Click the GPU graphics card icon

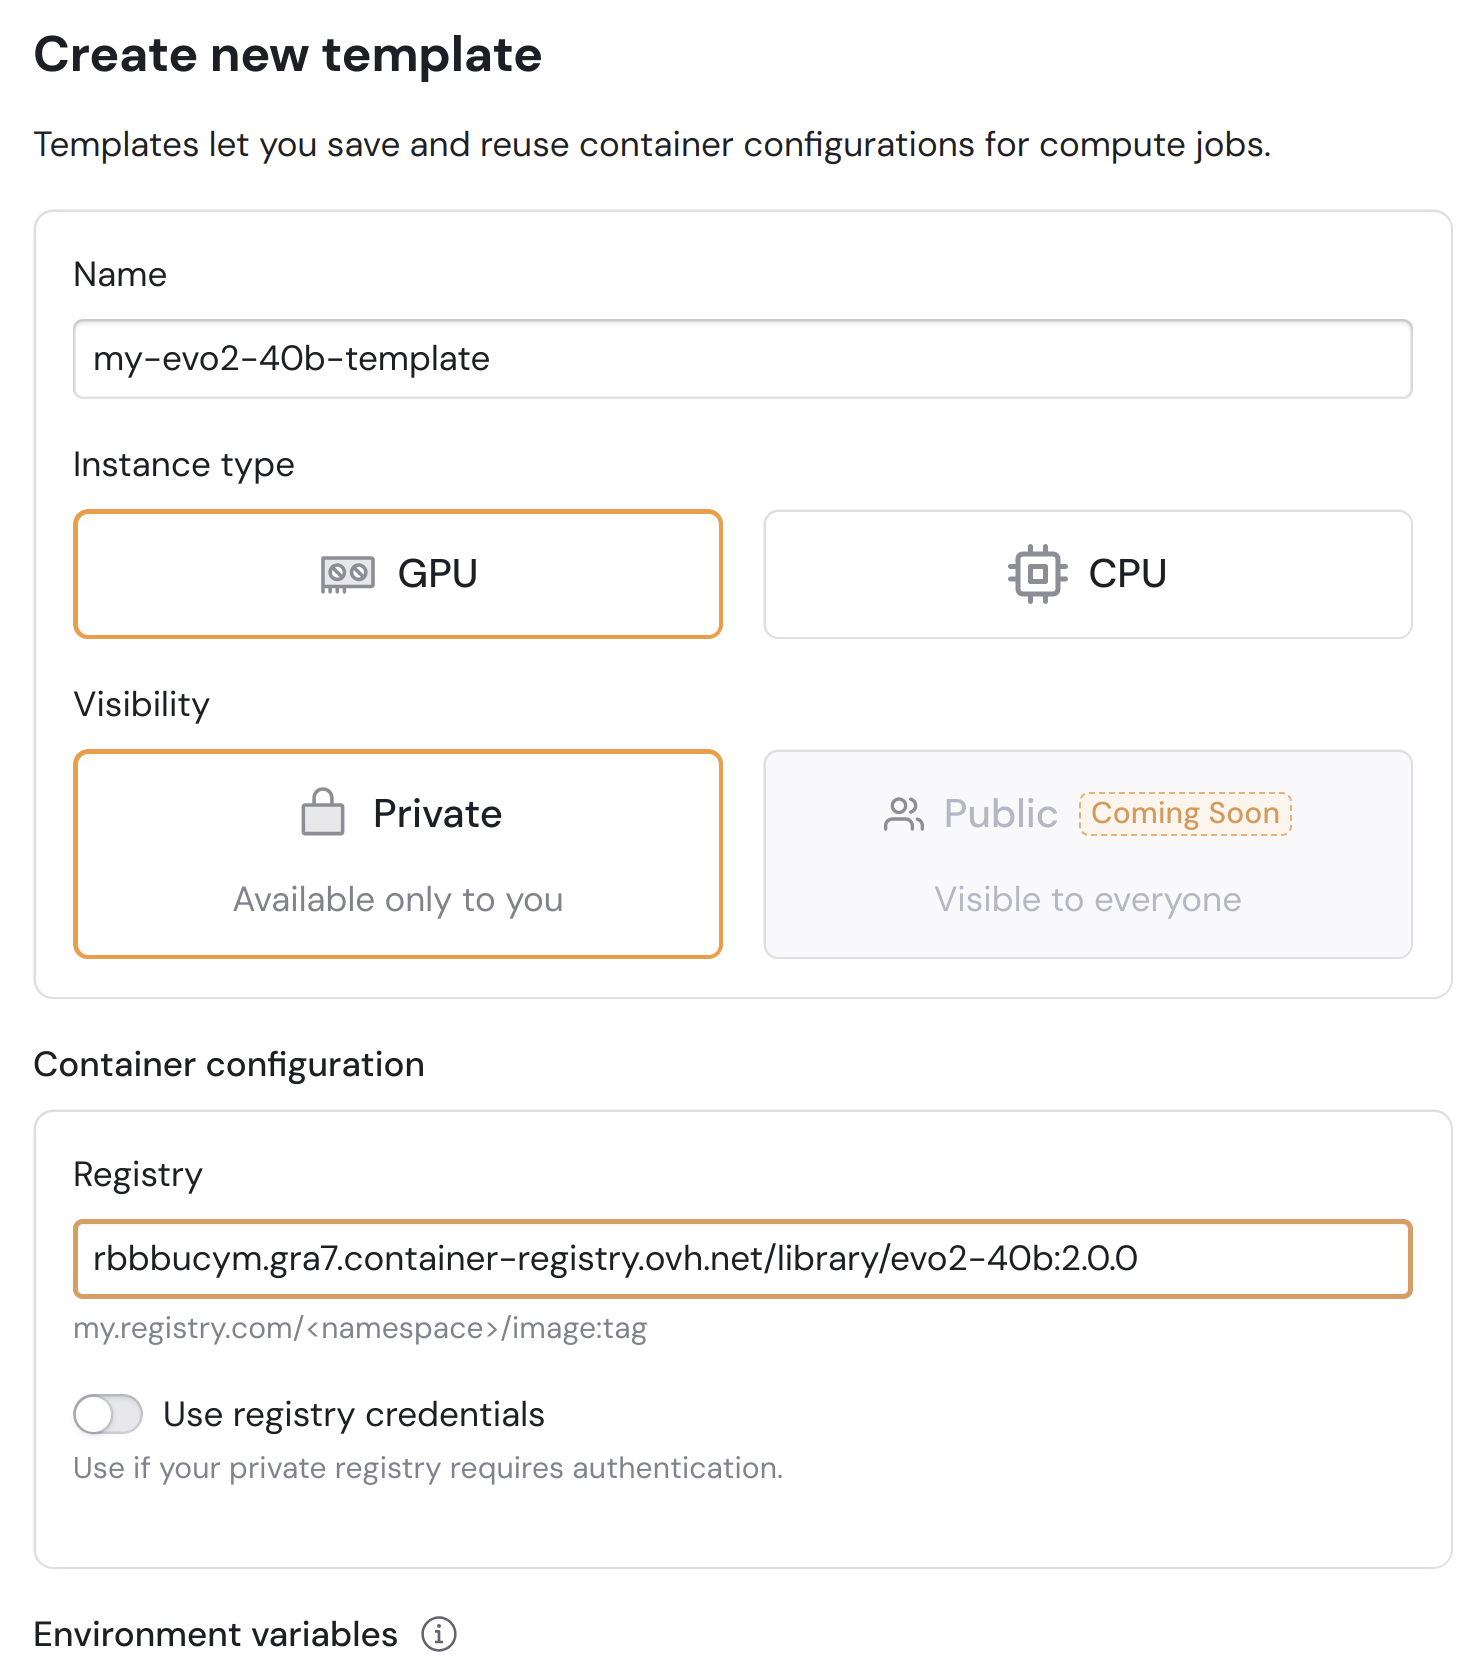coord(347,574)
